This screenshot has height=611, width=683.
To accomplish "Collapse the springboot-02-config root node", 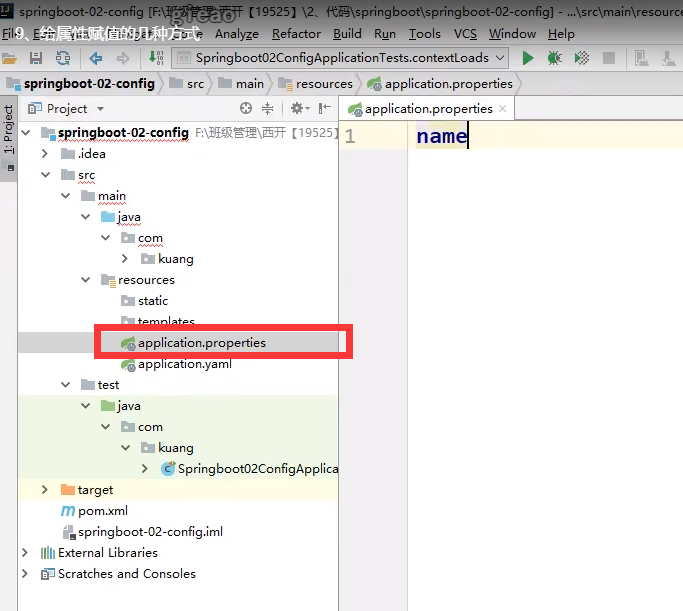I will pos(26,132).
